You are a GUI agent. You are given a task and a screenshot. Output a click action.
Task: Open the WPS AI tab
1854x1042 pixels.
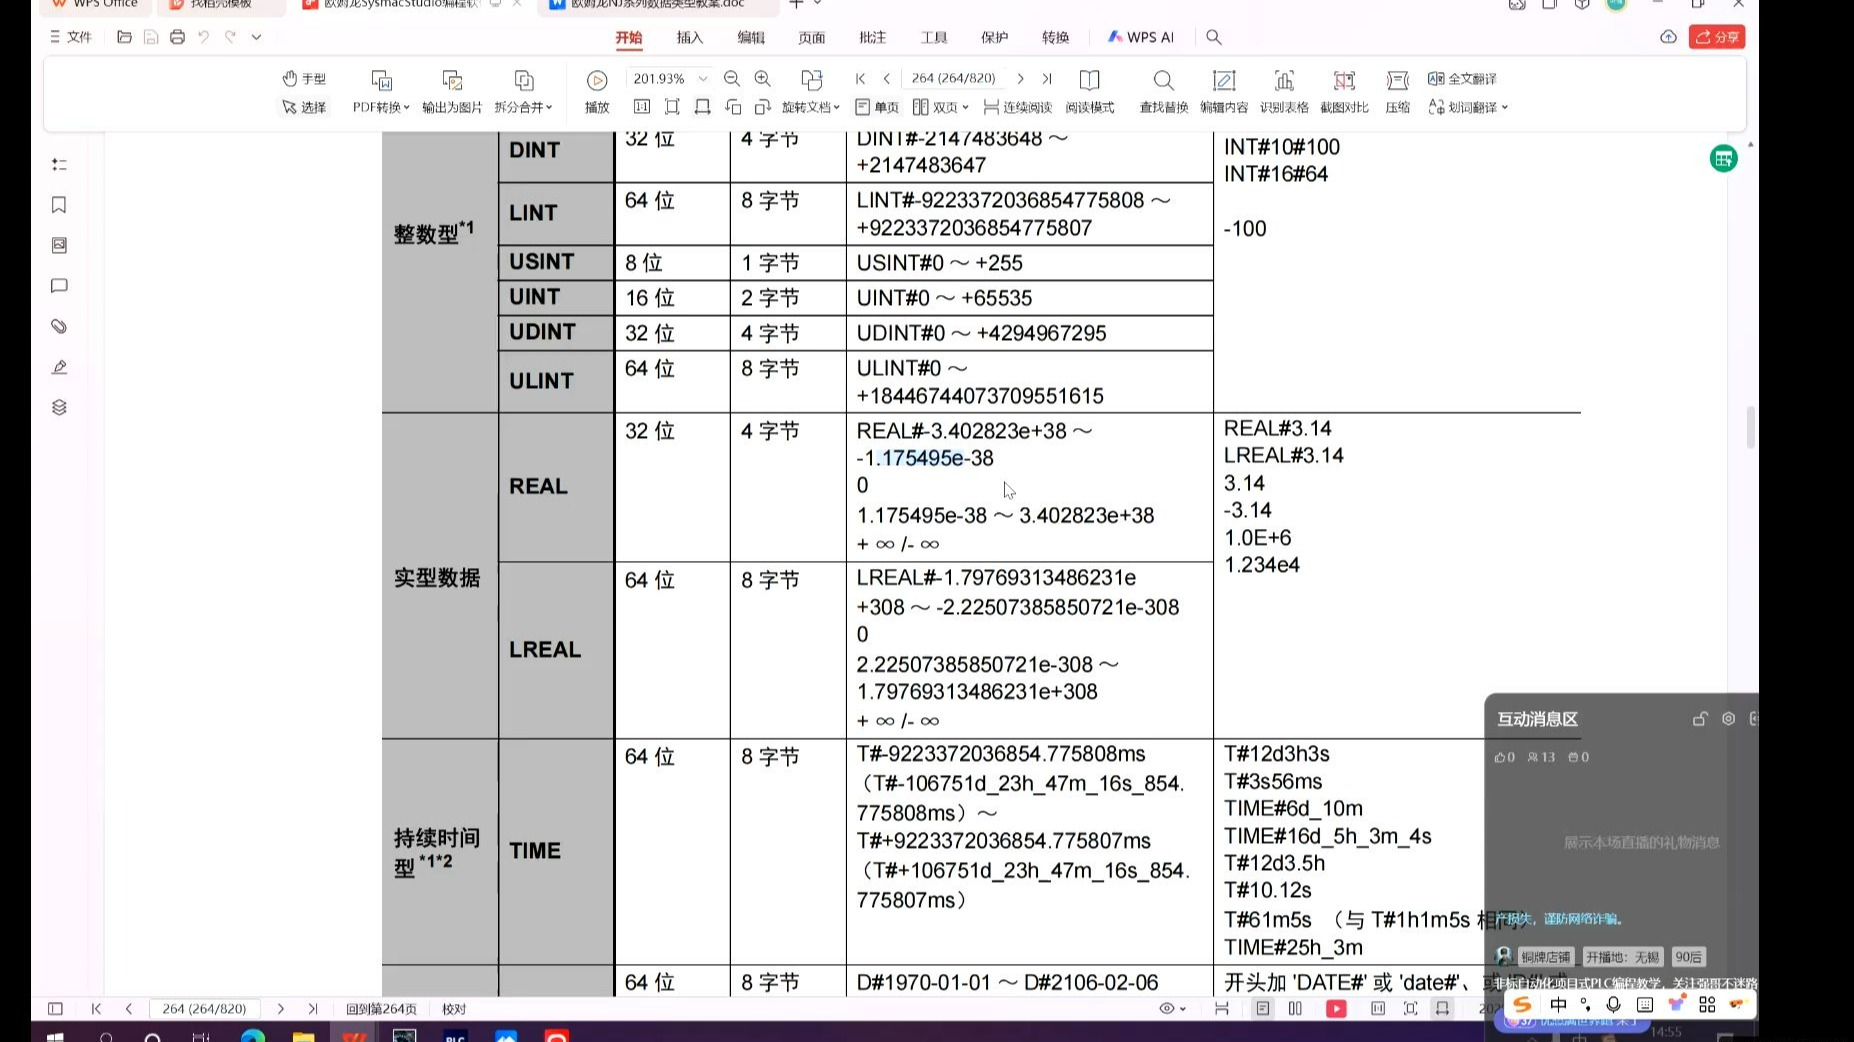coord(1140,37)
